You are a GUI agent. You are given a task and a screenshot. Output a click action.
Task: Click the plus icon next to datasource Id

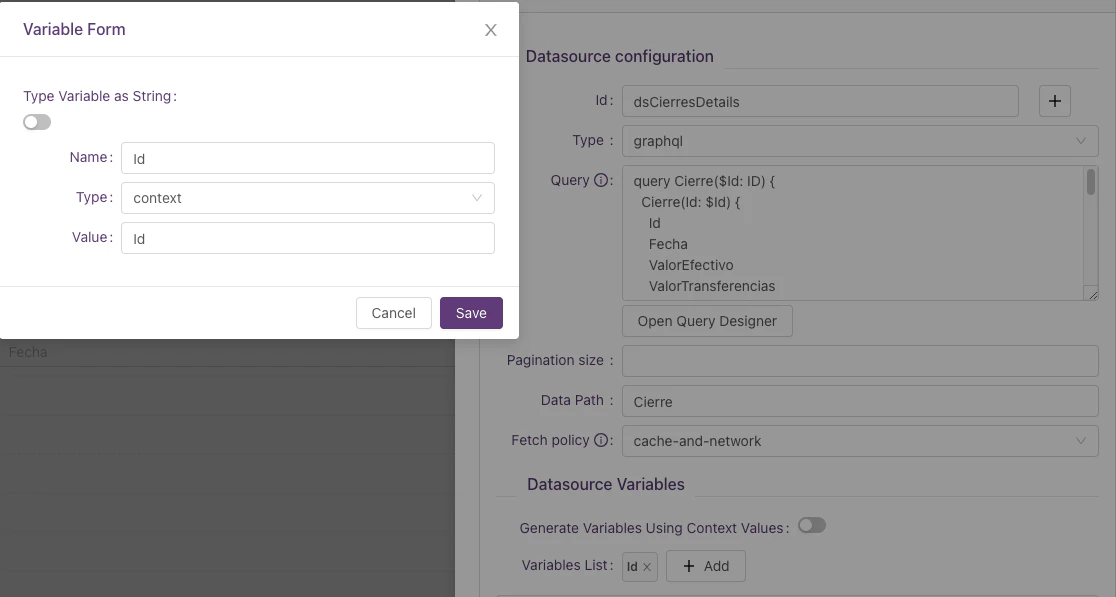pyautogui.click(x=1055, y=102)
